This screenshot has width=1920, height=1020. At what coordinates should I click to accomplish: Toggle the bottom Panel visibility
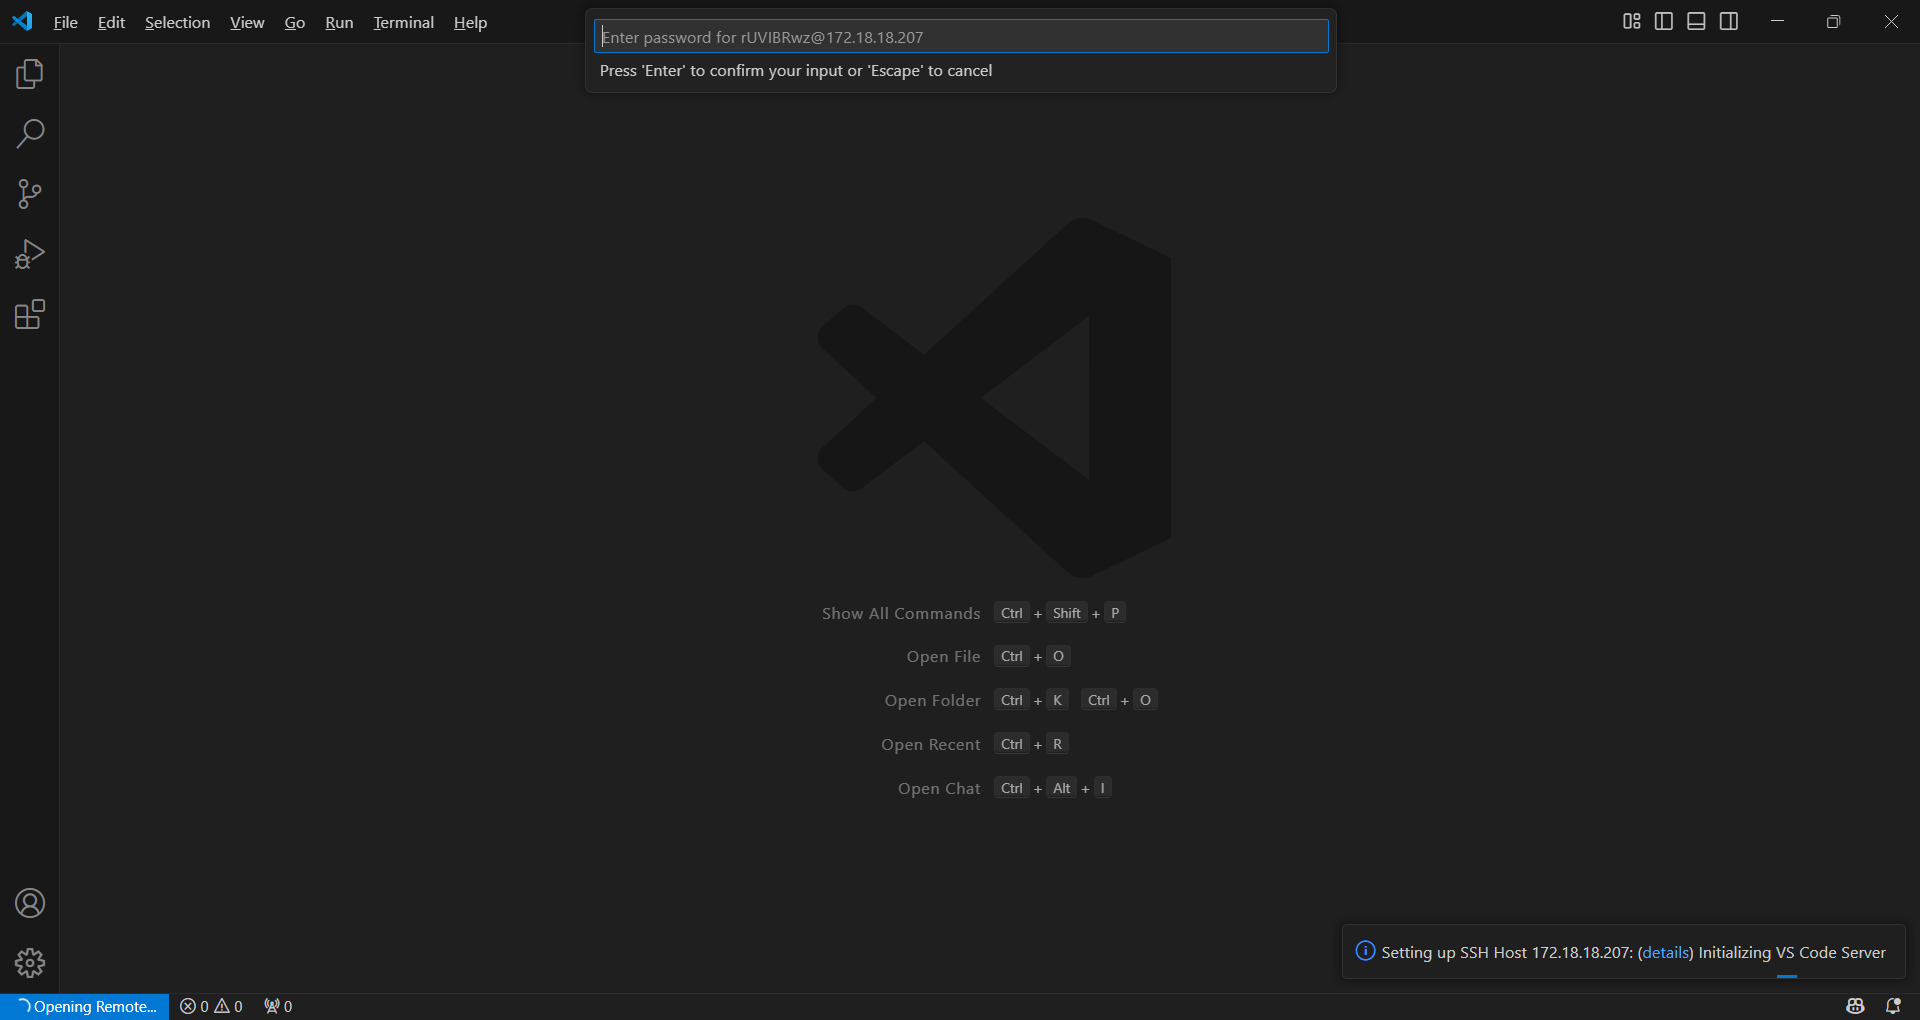(1696, 21)
